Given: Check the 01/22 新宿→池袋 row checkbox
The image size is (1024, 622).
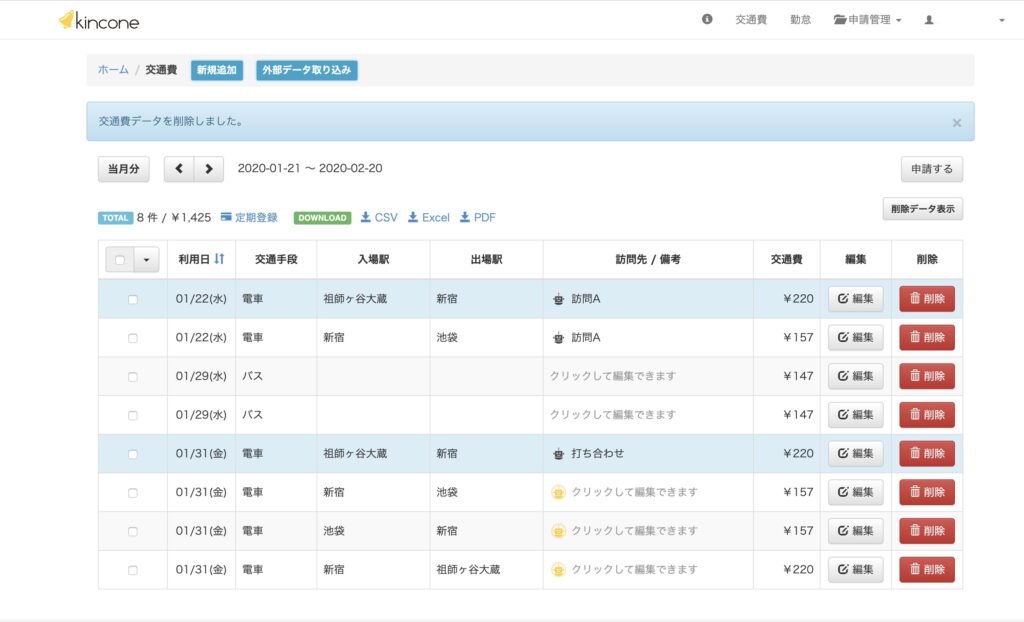Looking at the screenshot, I should tap(133, 338).
